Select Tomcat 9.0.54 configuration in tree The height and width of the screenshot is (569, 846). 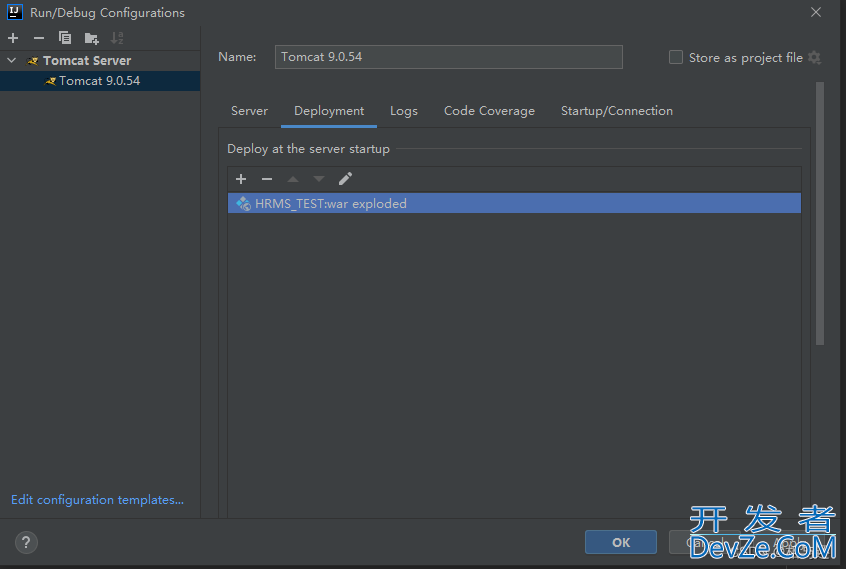point(100,81)
